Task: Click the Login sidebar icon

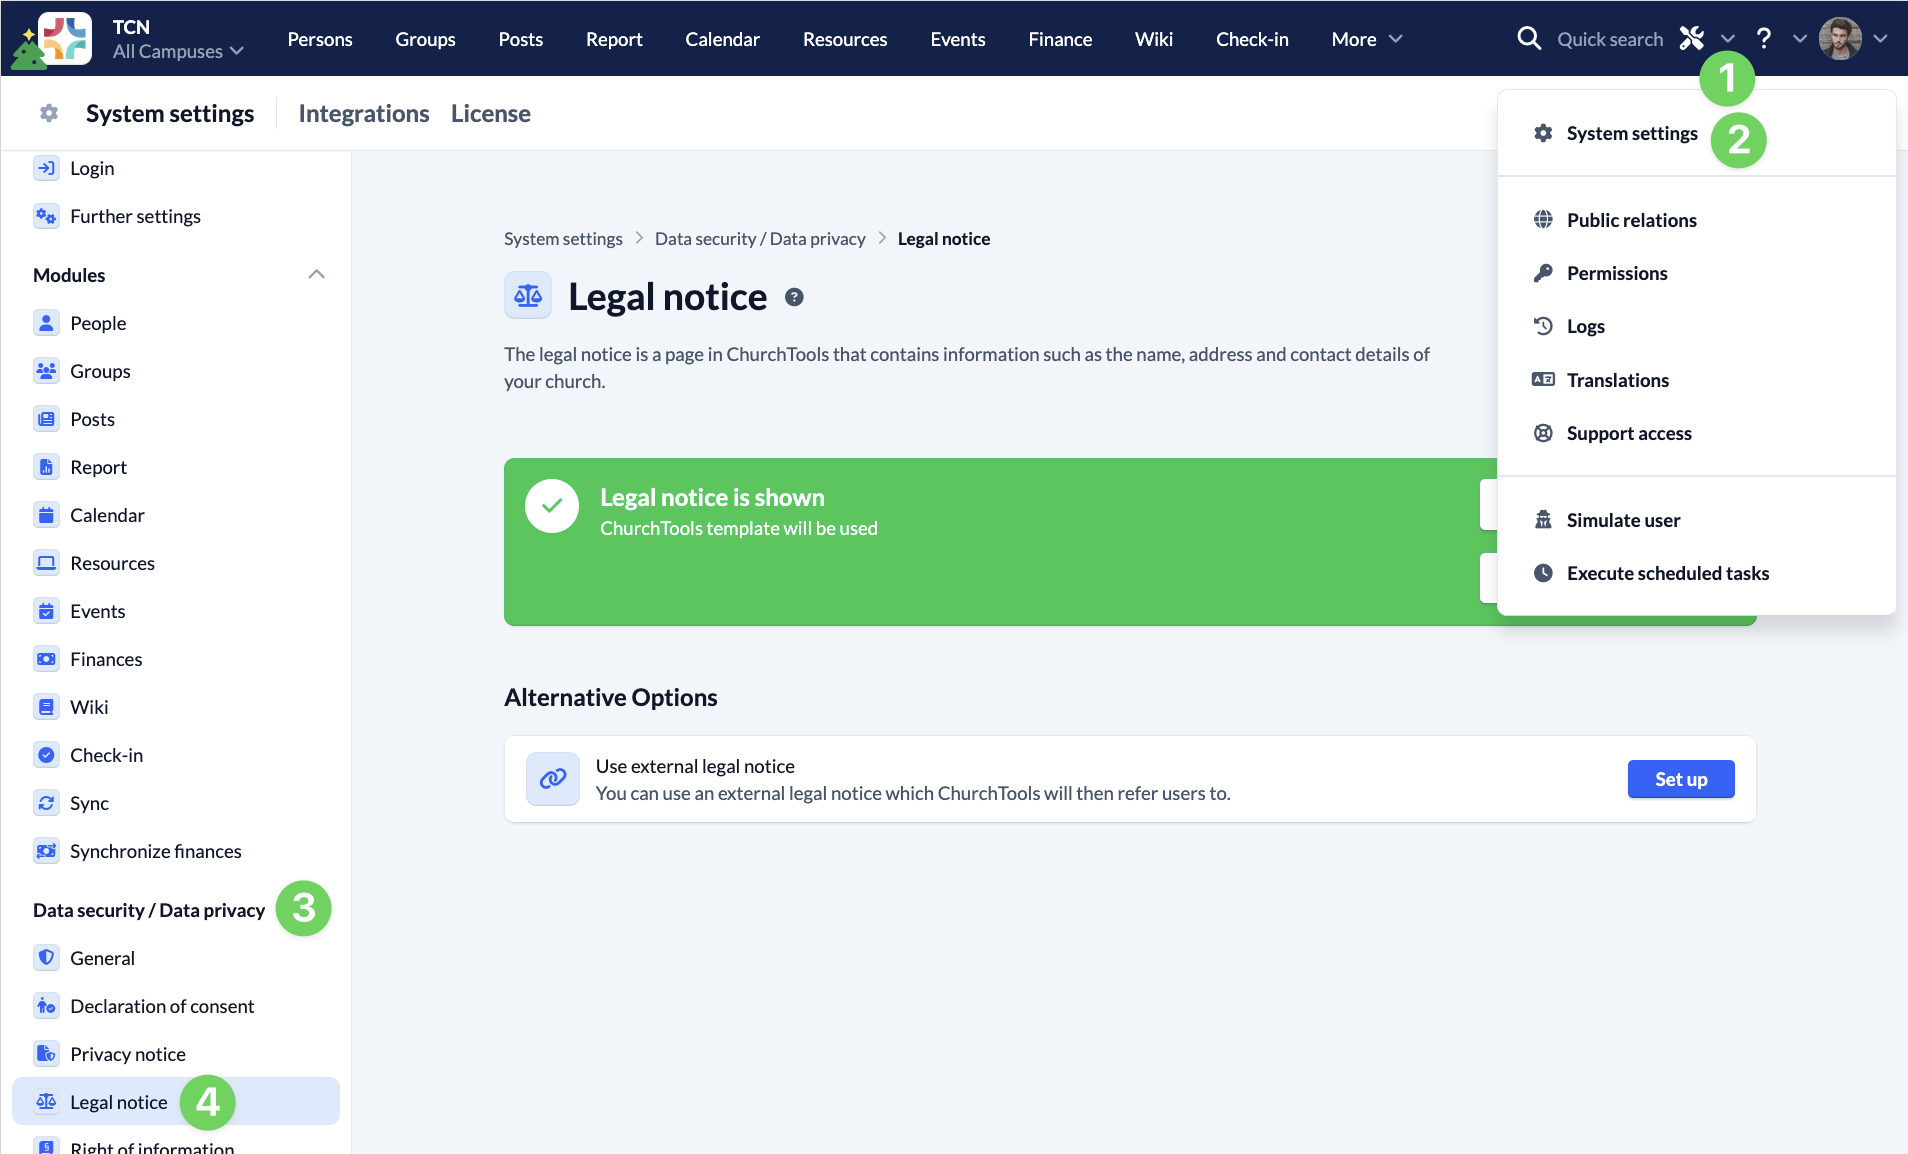Action: click(46, 168)
